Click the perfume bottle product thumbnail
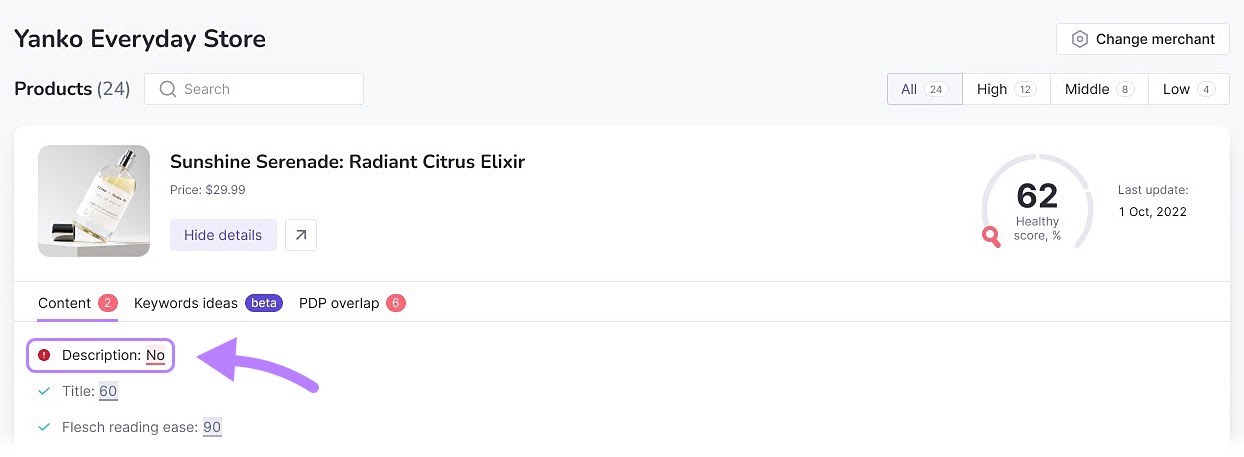The width and height of the screenshot is (1244, 457). [94, 201]
